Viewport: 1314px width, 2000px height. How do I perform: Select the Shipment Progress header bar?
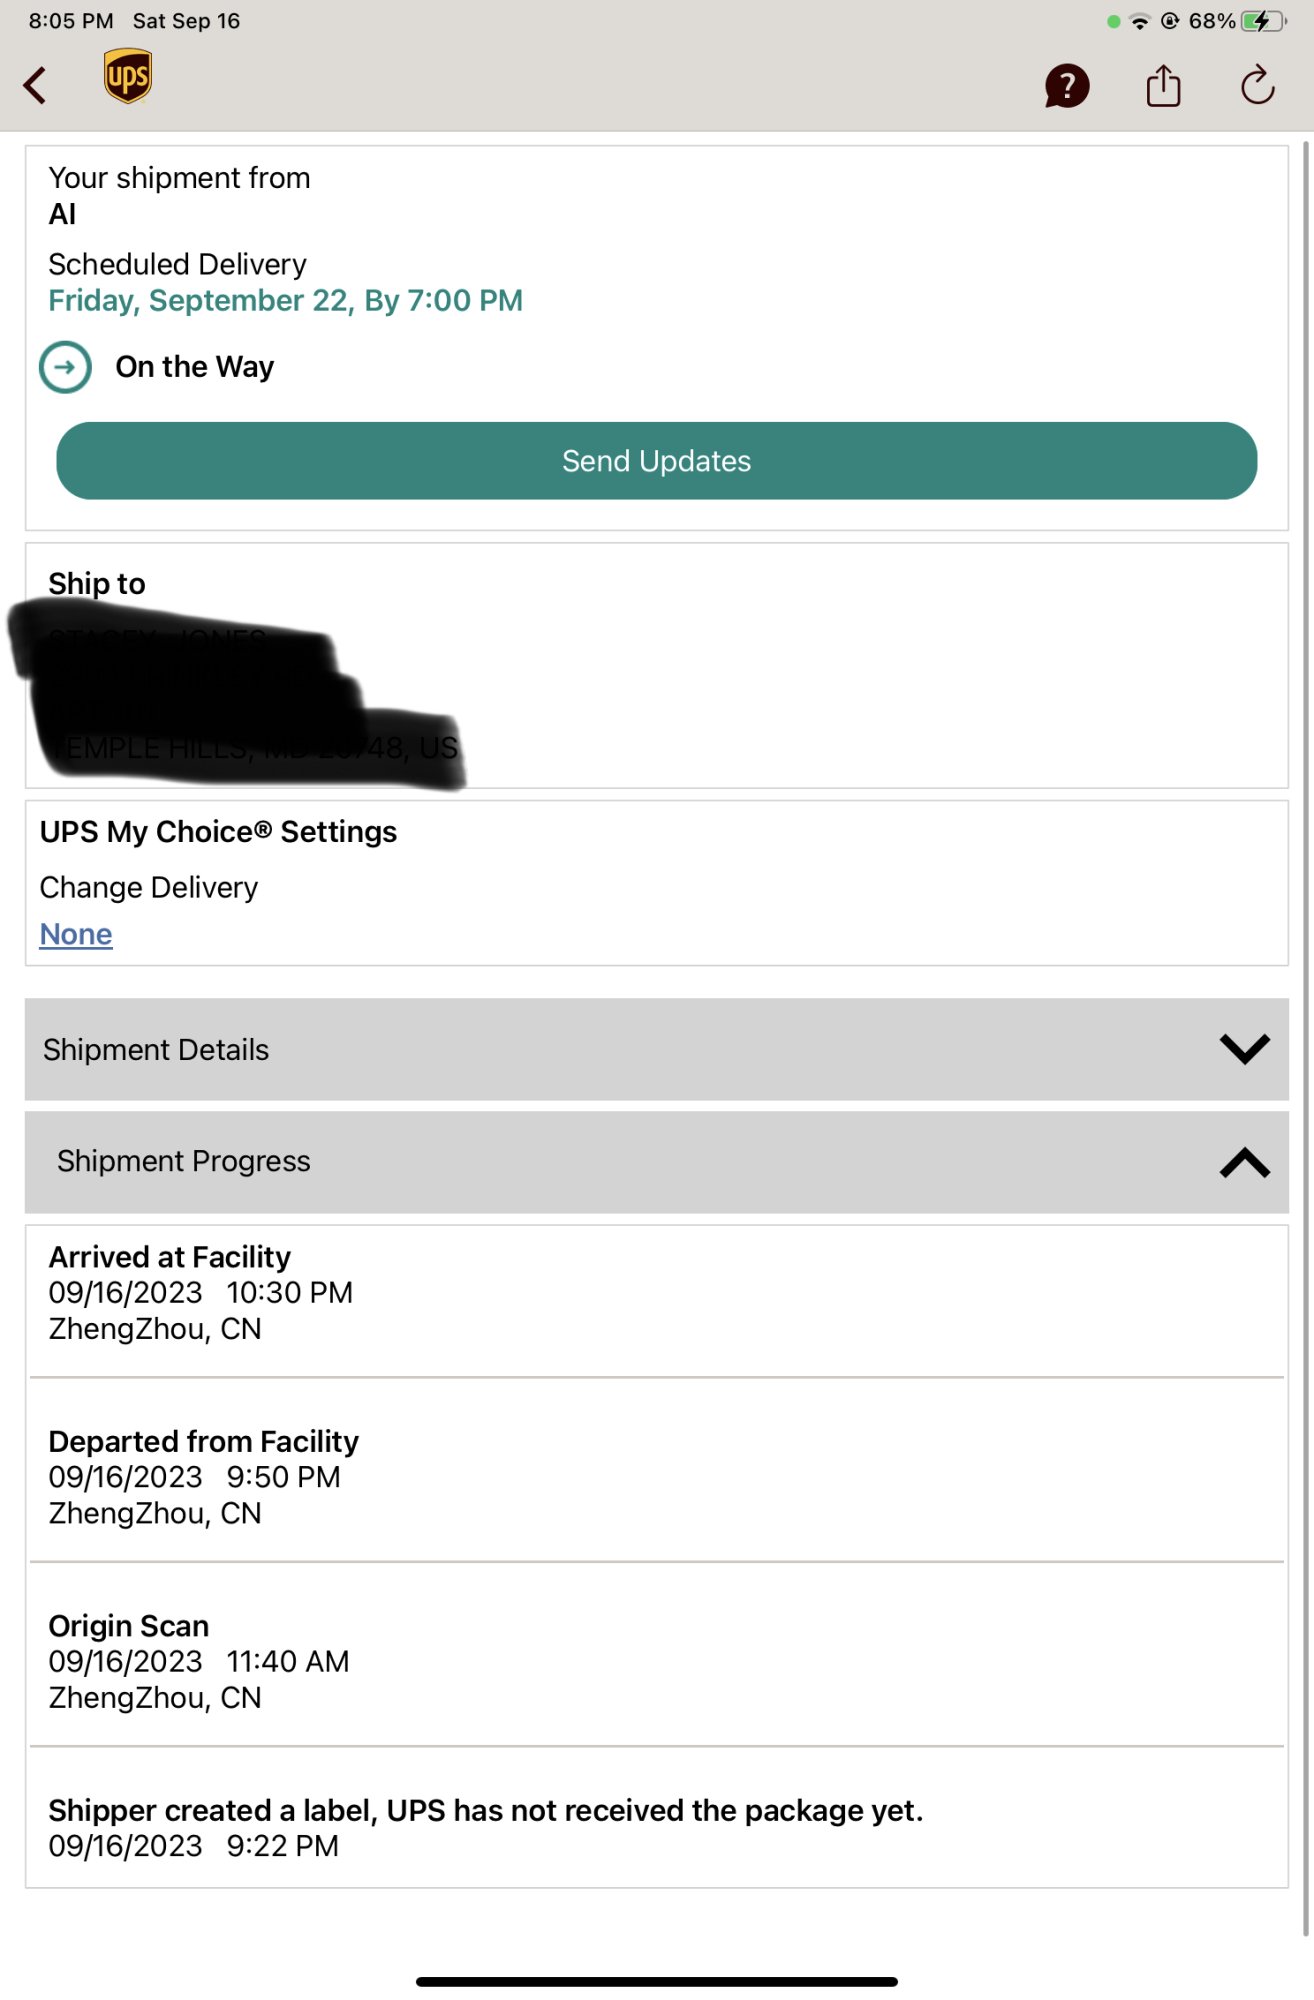coord(657,1162)
